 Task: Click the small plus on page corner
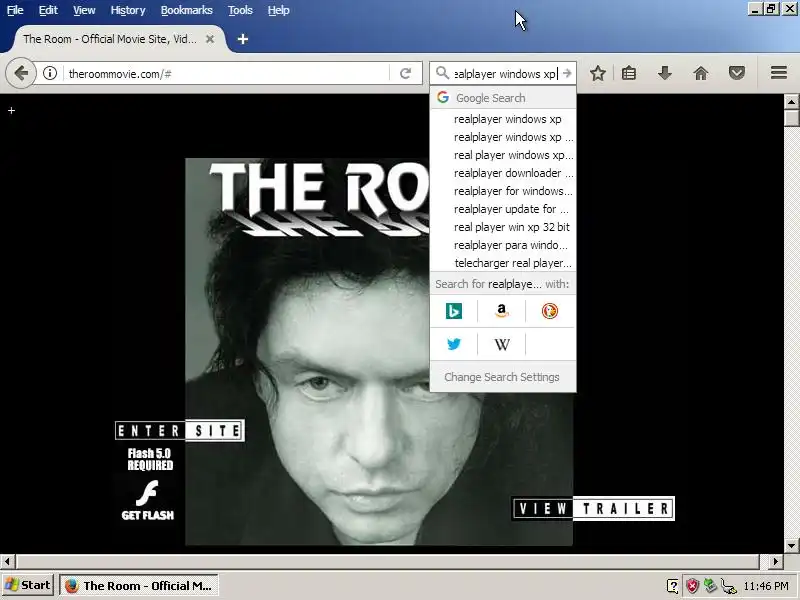pyautogui.click(x=11, y=110)
